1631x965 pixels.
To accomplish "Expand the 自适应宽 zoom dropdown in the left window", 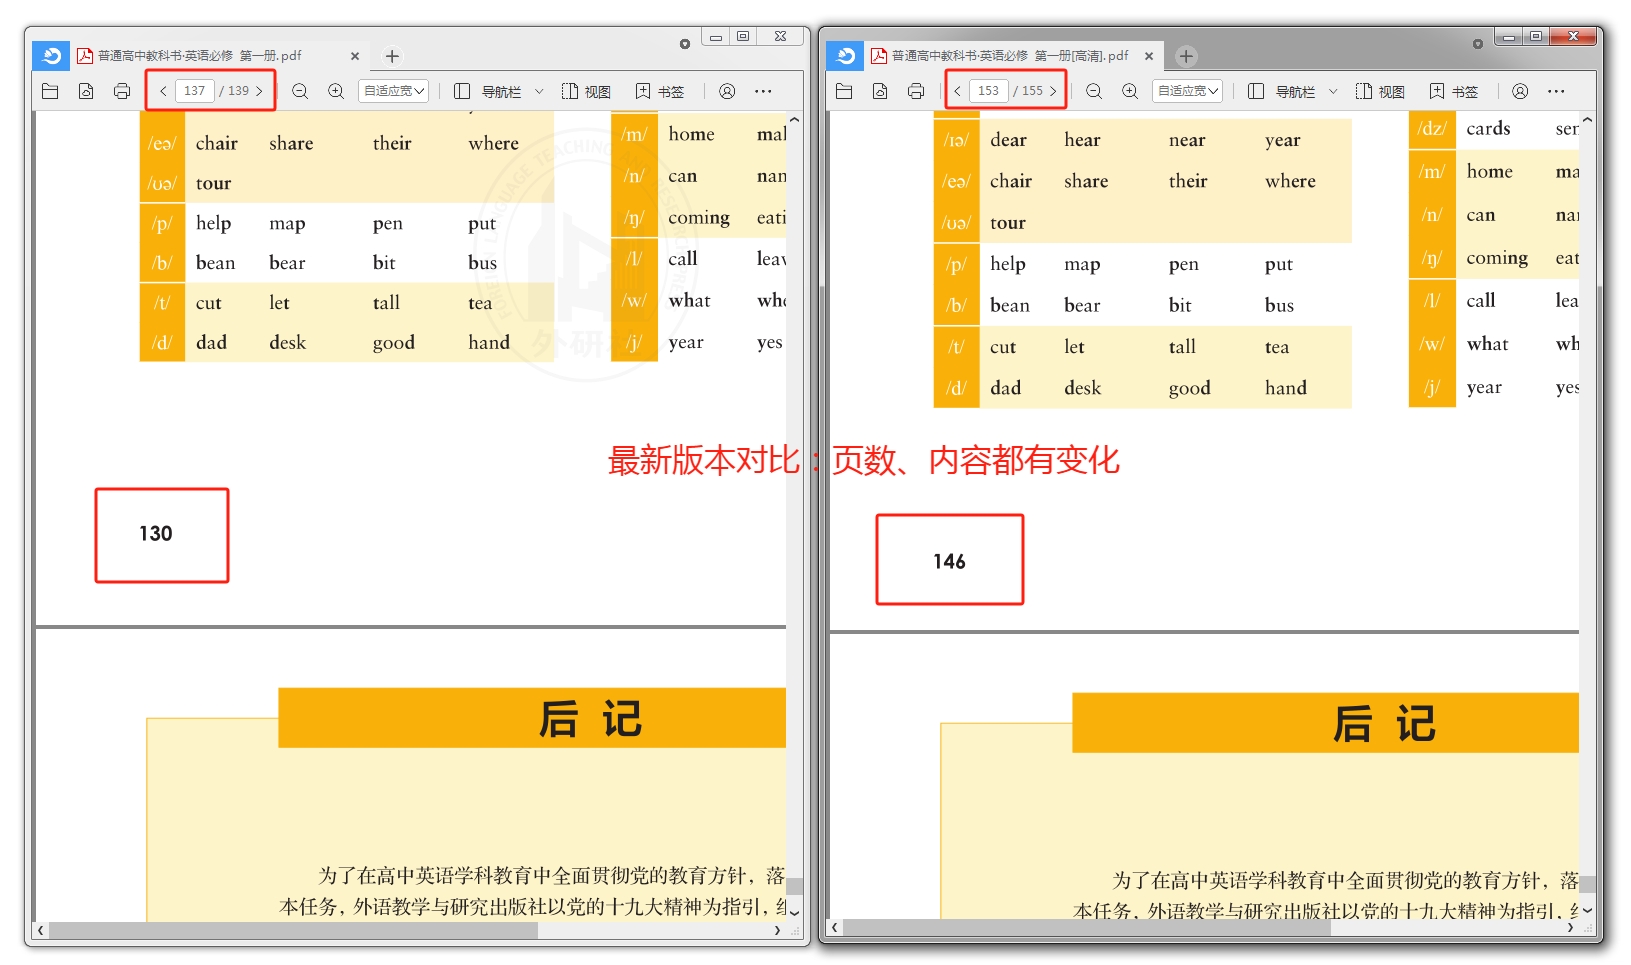I will click(x=394, y=91).
